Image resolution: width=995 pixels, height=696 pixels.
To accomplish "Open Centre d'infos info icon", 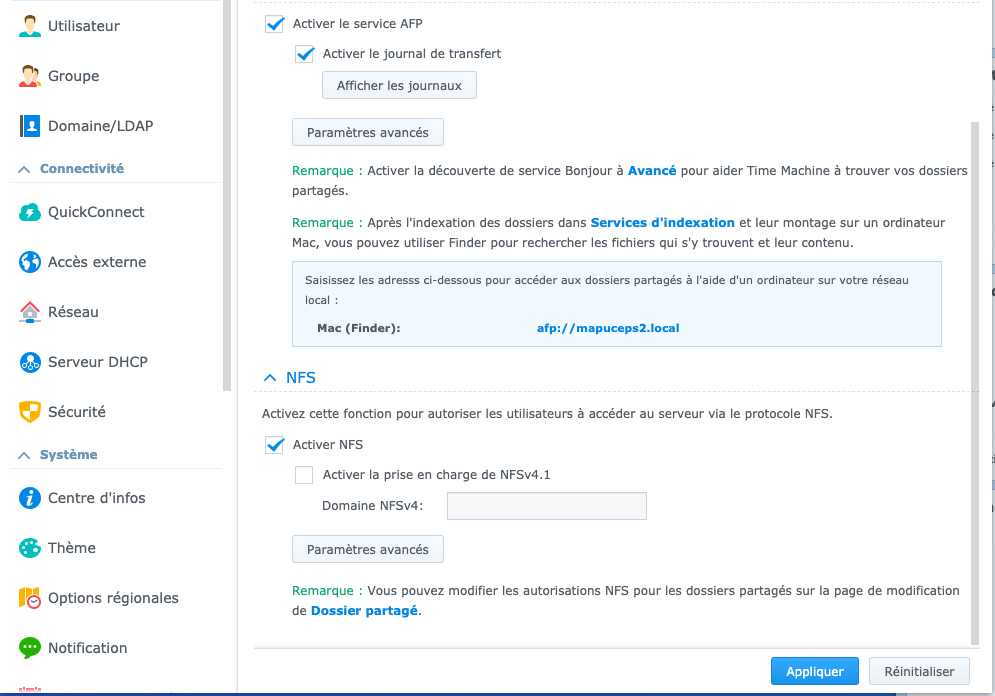I will coord(29,498).
